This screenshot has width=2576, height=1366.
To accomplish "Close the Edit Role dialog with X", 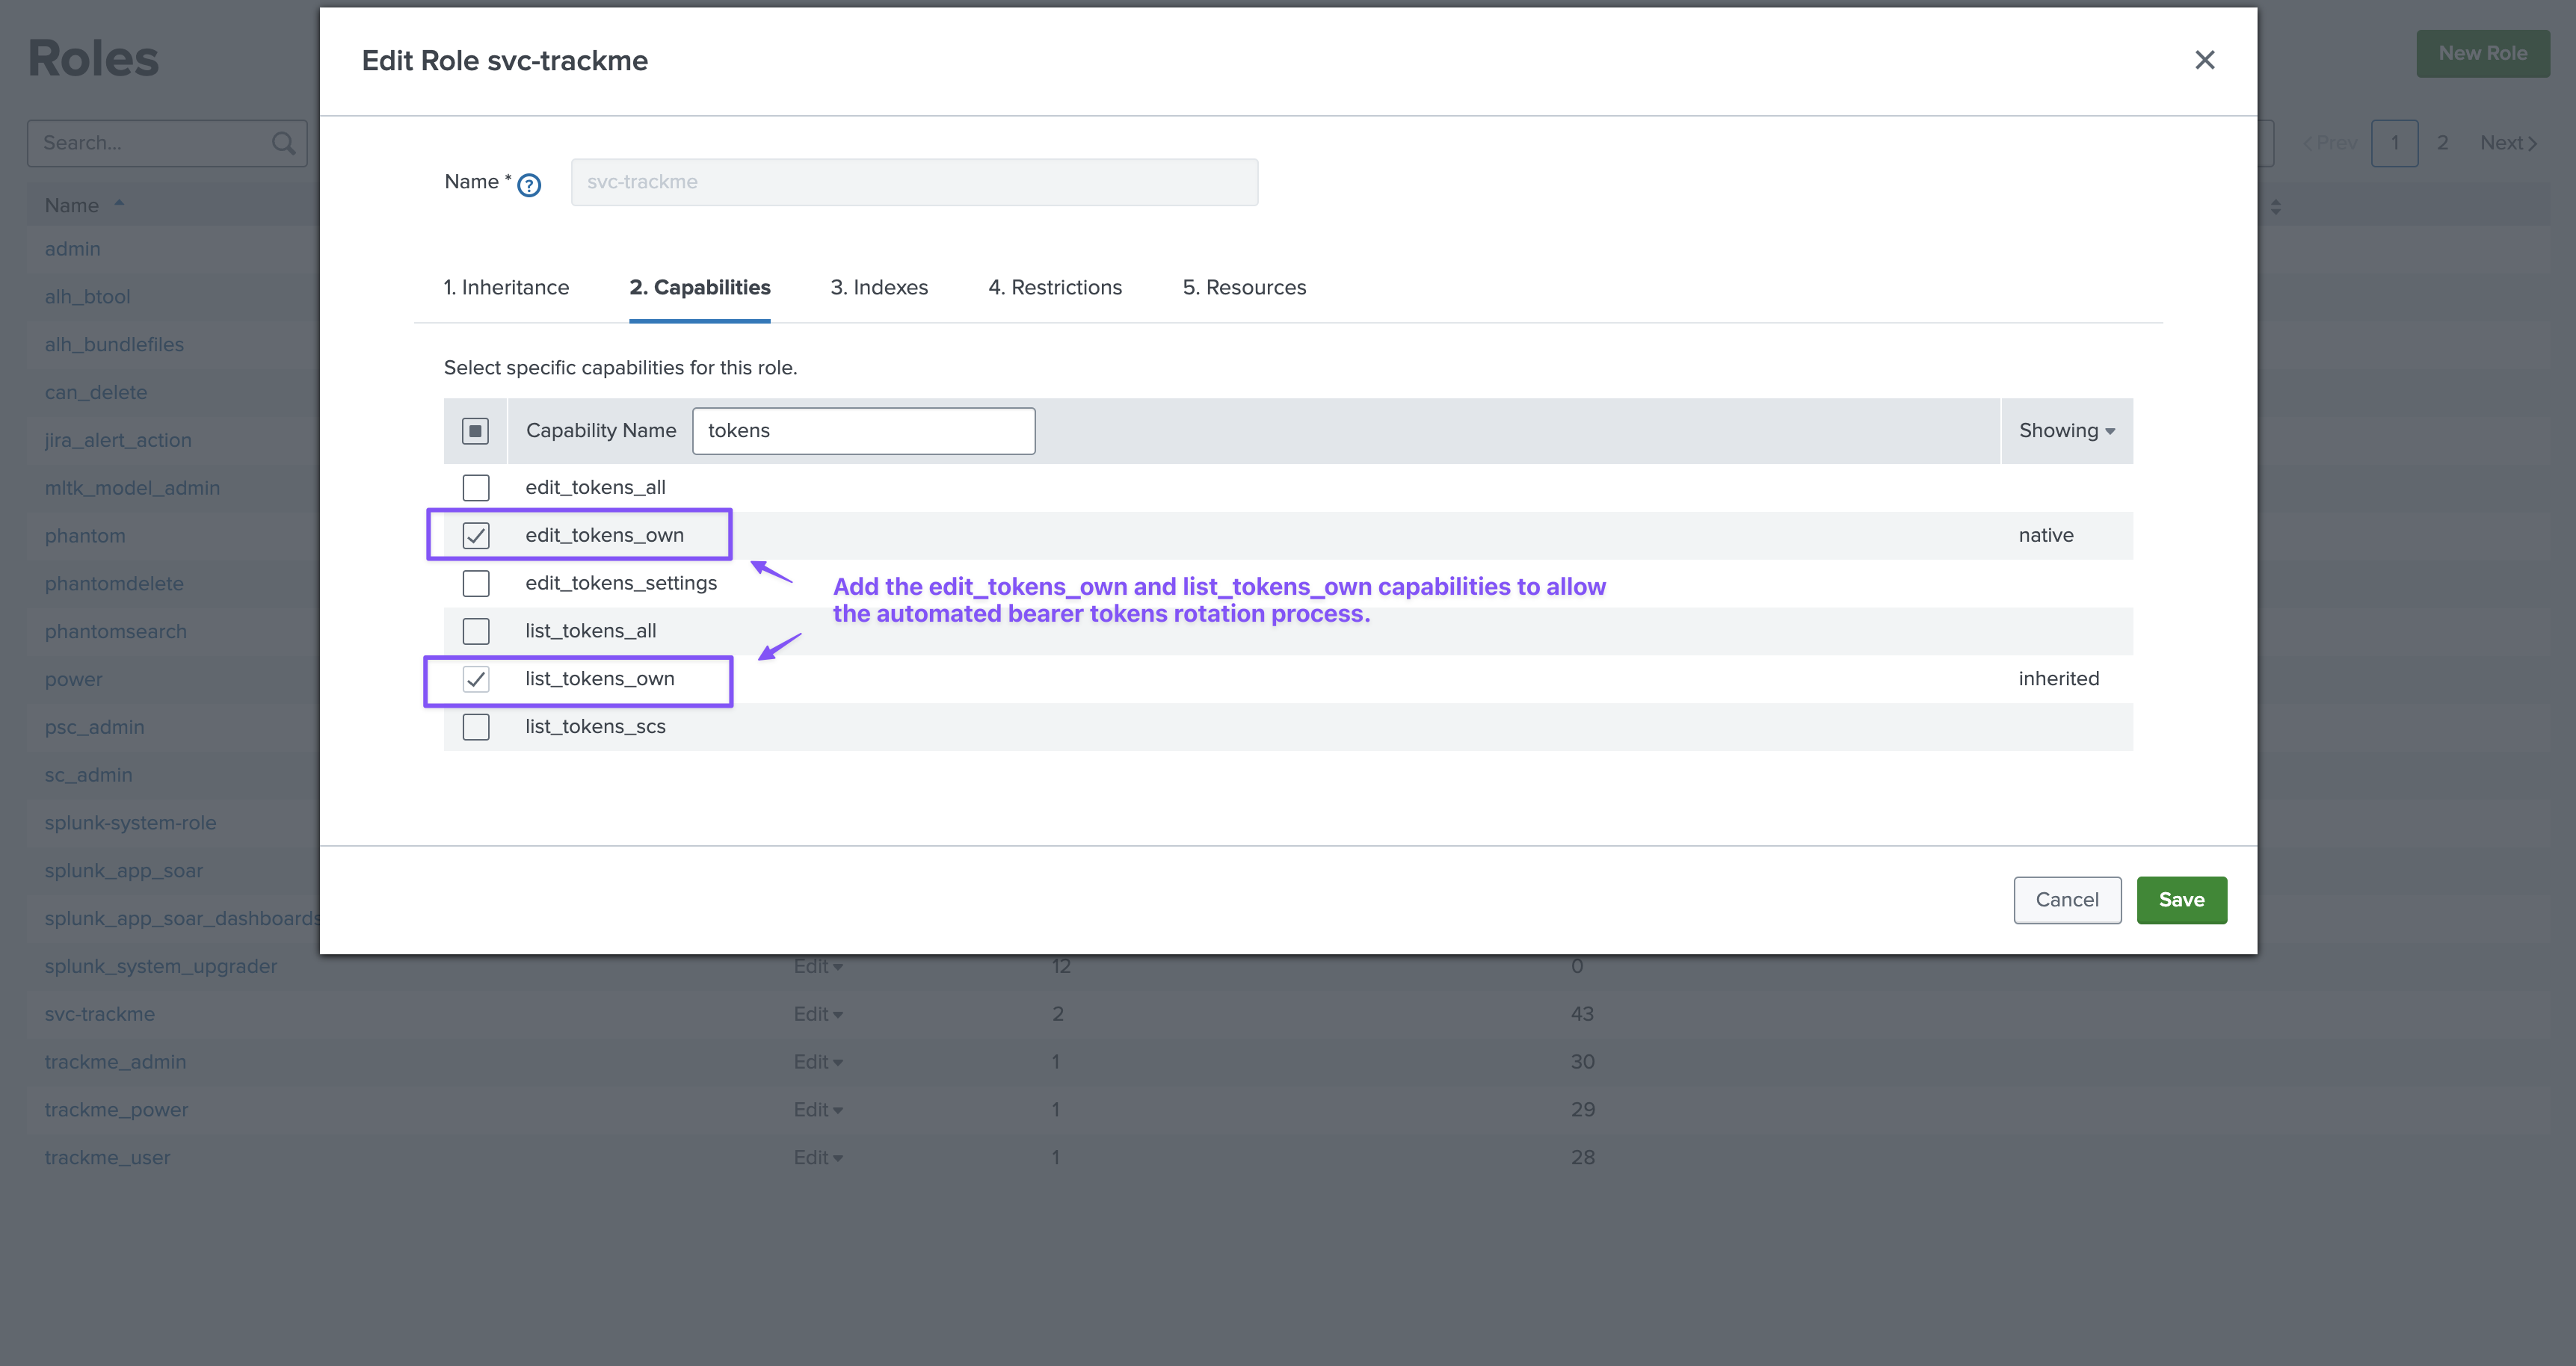I will (x=2204, y=60).
